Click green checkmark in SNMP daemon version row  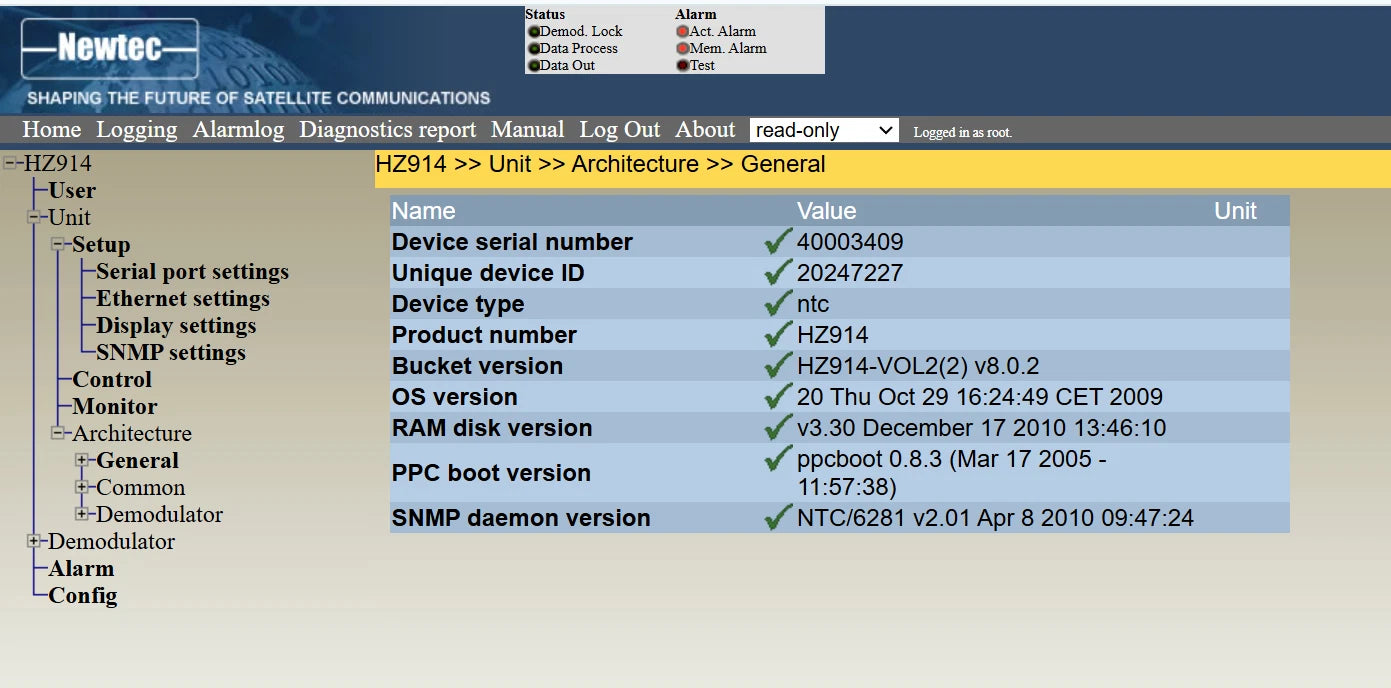778,517
